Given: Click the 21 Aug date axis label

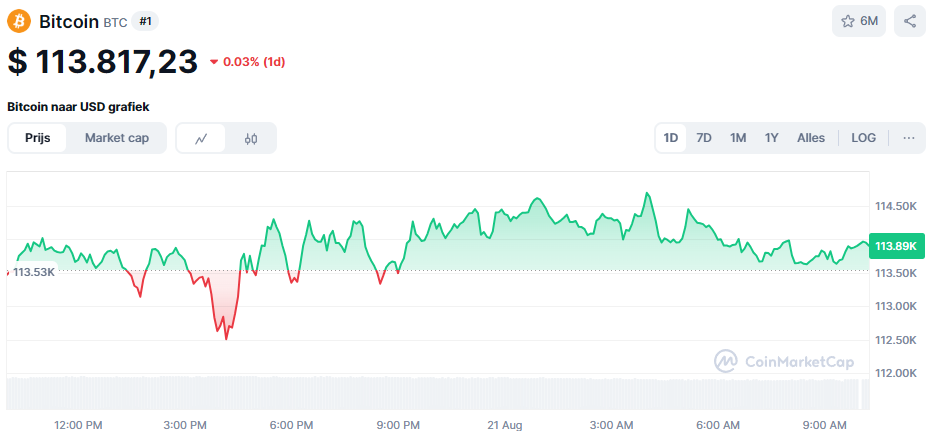Looking at the screenshot, I should [x=505, y=425].
